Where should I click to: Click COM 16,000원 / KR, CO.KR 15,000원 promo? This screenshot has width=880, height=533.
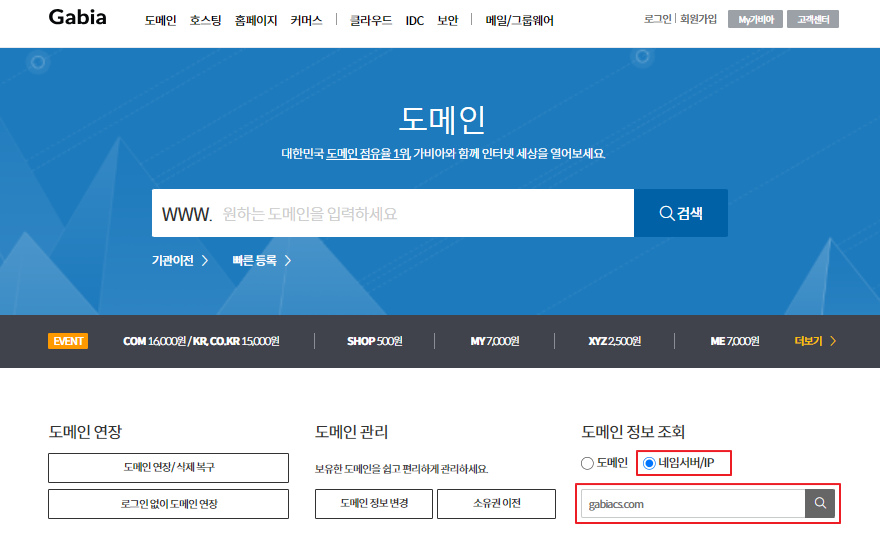point(201,341)
